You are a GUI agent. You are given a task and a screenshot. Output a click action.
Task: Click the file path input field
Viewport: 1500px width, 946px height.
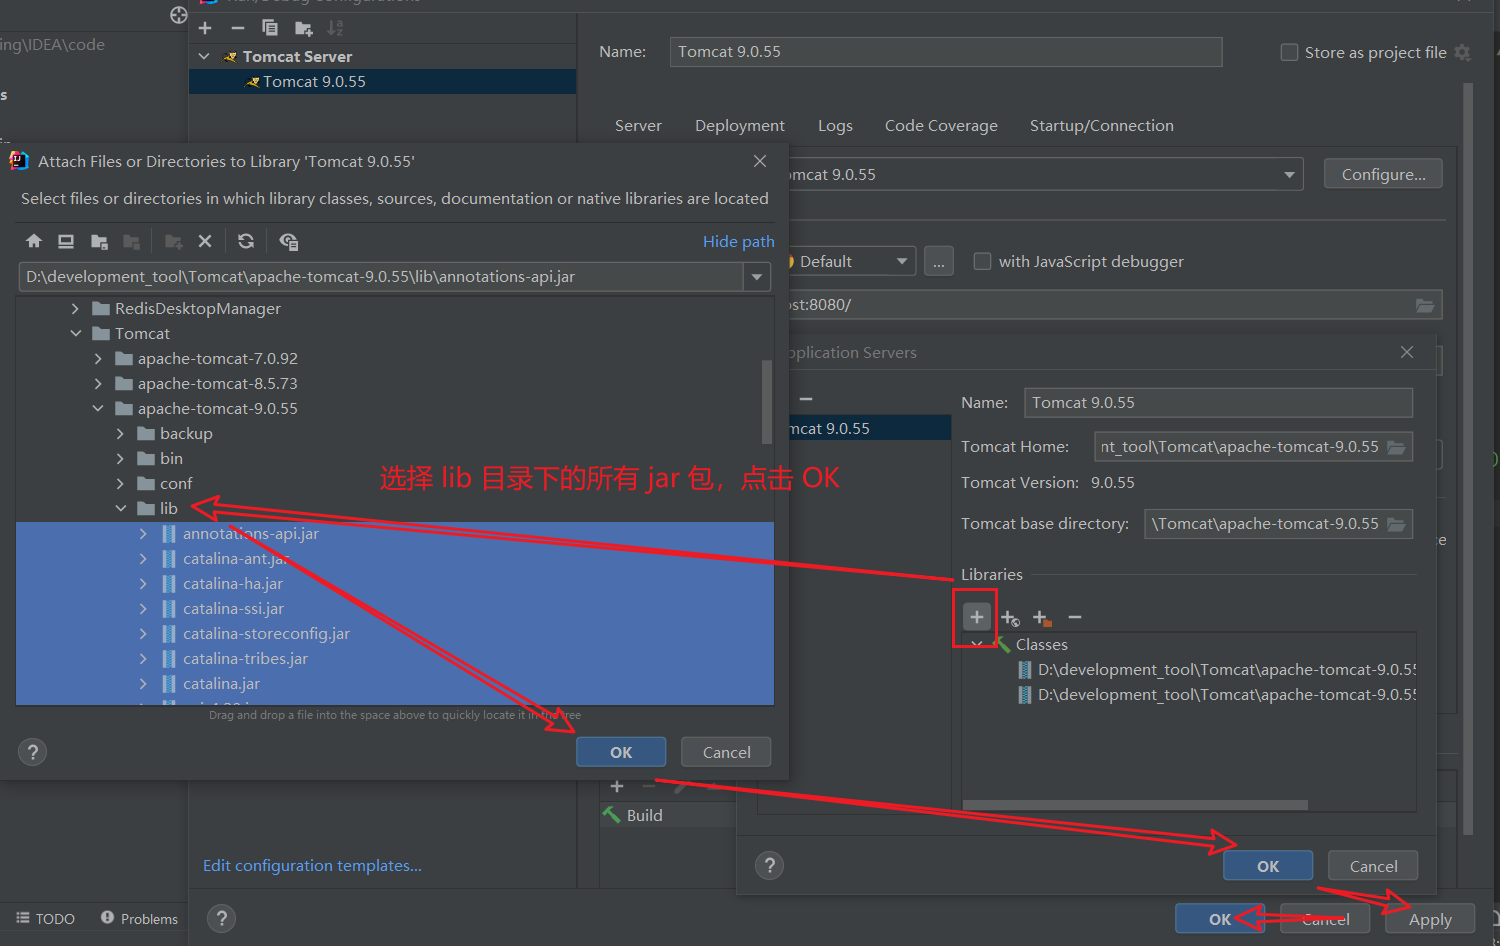click(x=381, y=277)
